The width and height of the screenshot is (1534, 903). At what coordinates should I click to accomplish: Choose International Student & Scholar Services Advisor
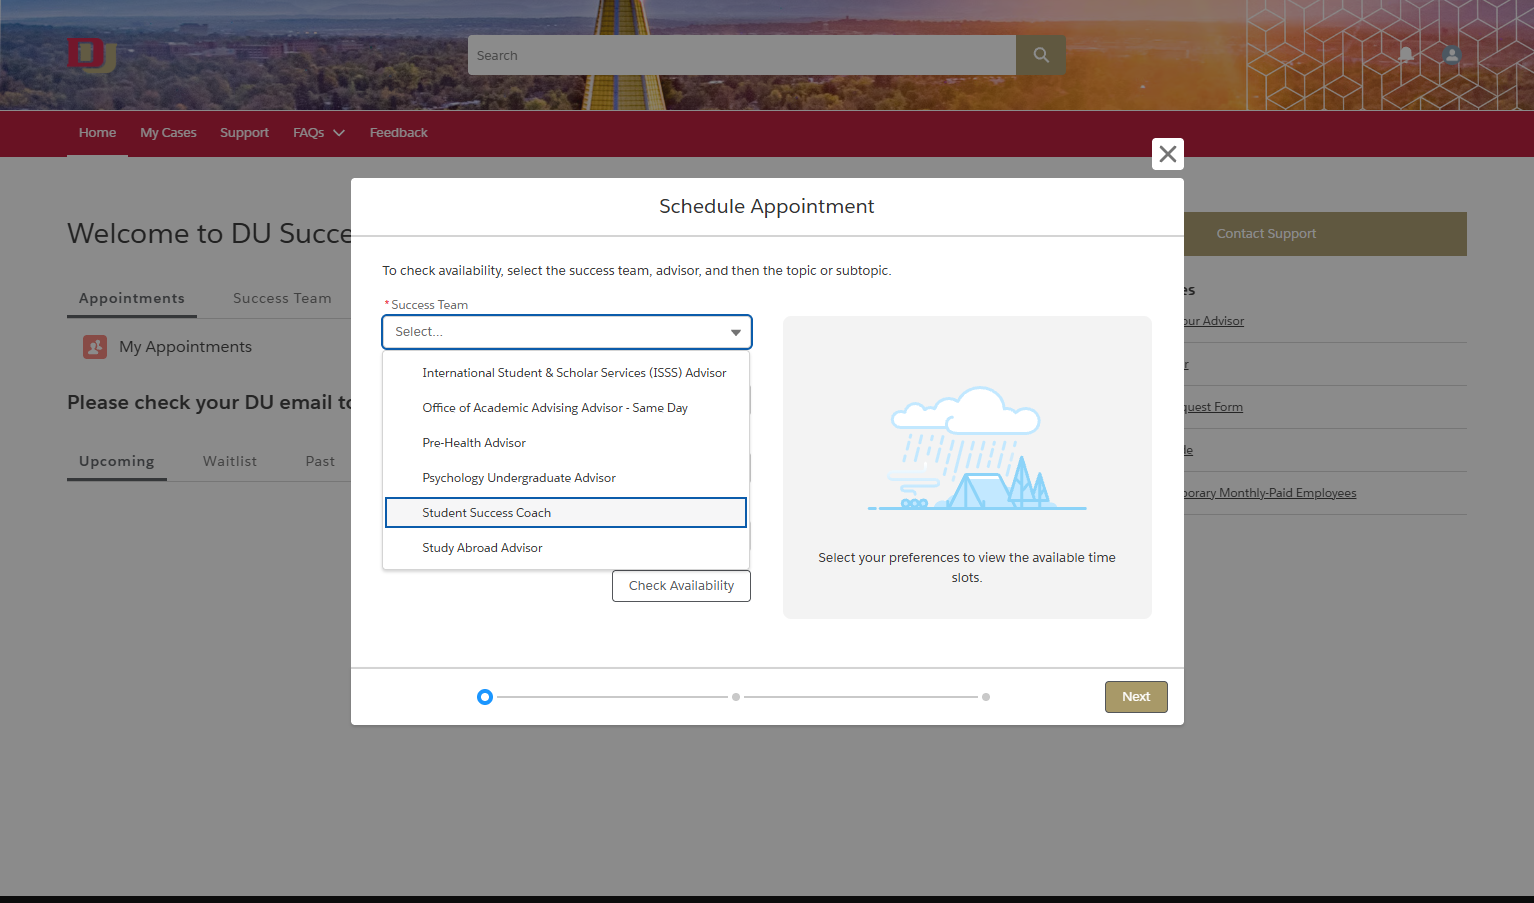[x=566, y=373]
